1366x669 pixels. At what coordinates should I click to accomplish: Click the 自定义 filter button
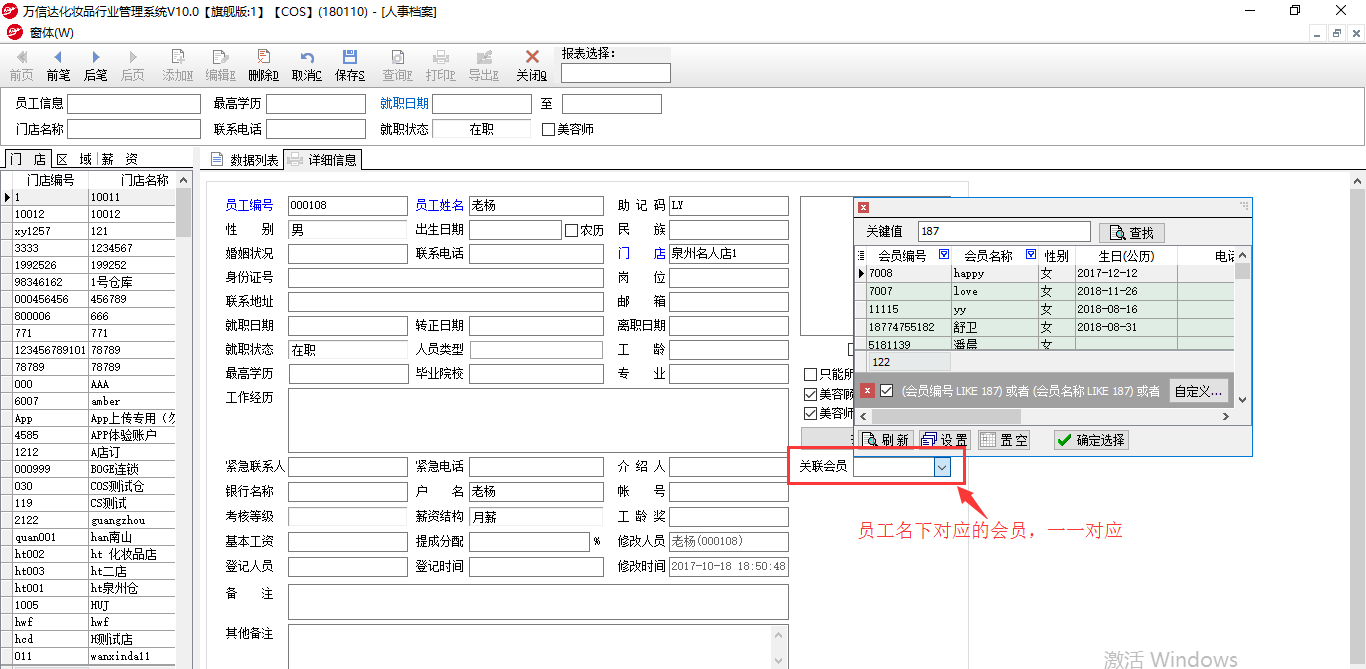point(1199,391)
